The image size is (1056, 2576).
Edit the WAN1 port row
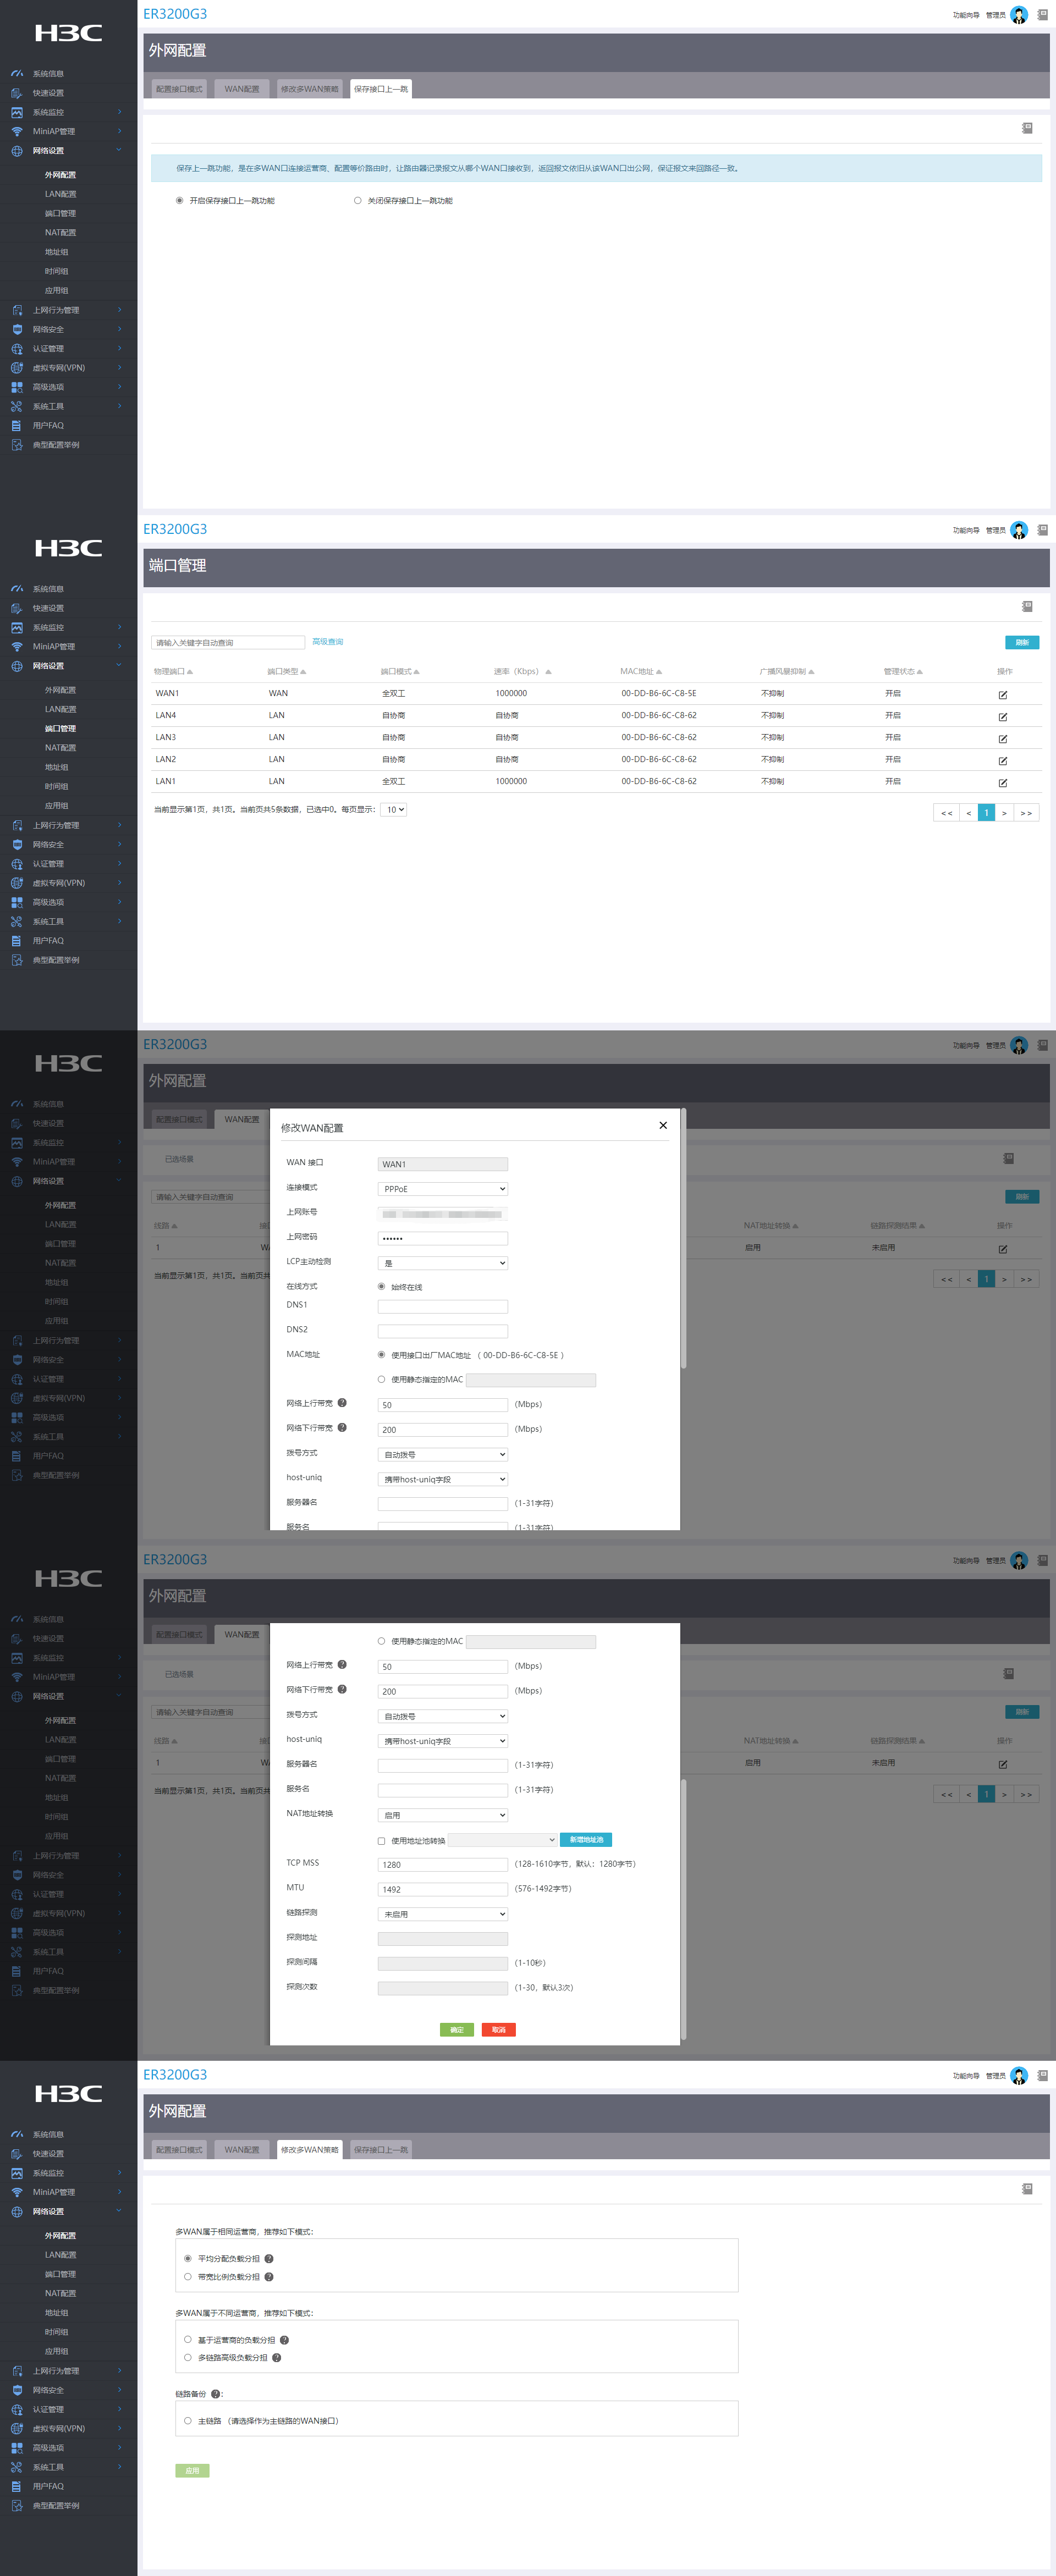coord(1002,695)
